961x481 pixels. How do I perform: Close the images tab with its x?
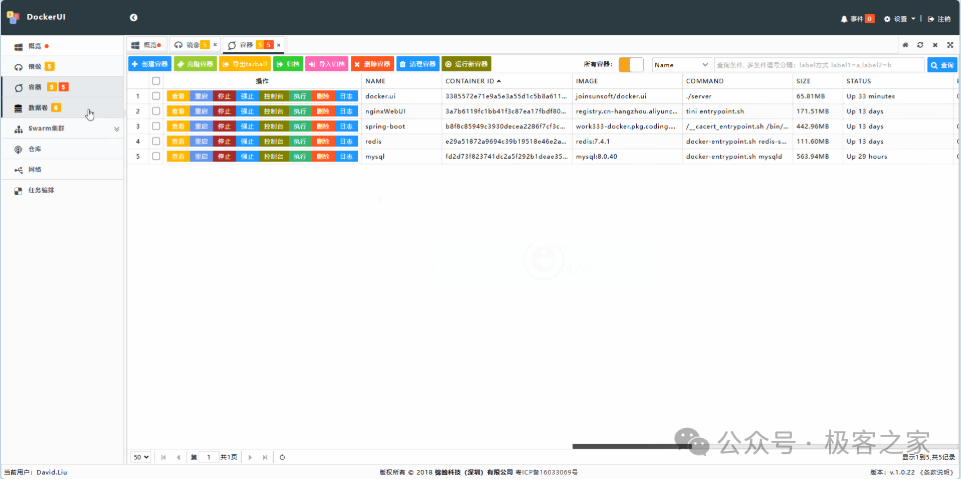(x=215, y=45)
